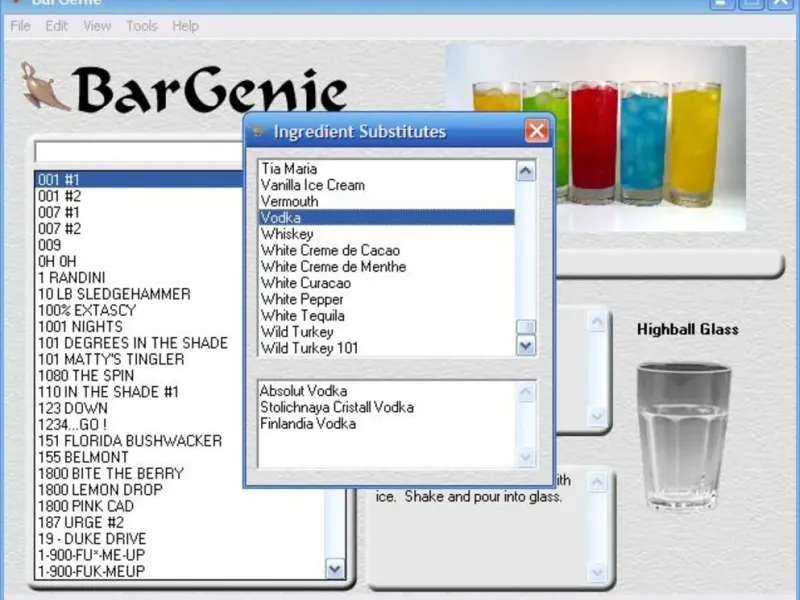This screenshot has height=600, width=800.
Task: Select drink 1001 NIGHTS
Action: tap(139, 327)
